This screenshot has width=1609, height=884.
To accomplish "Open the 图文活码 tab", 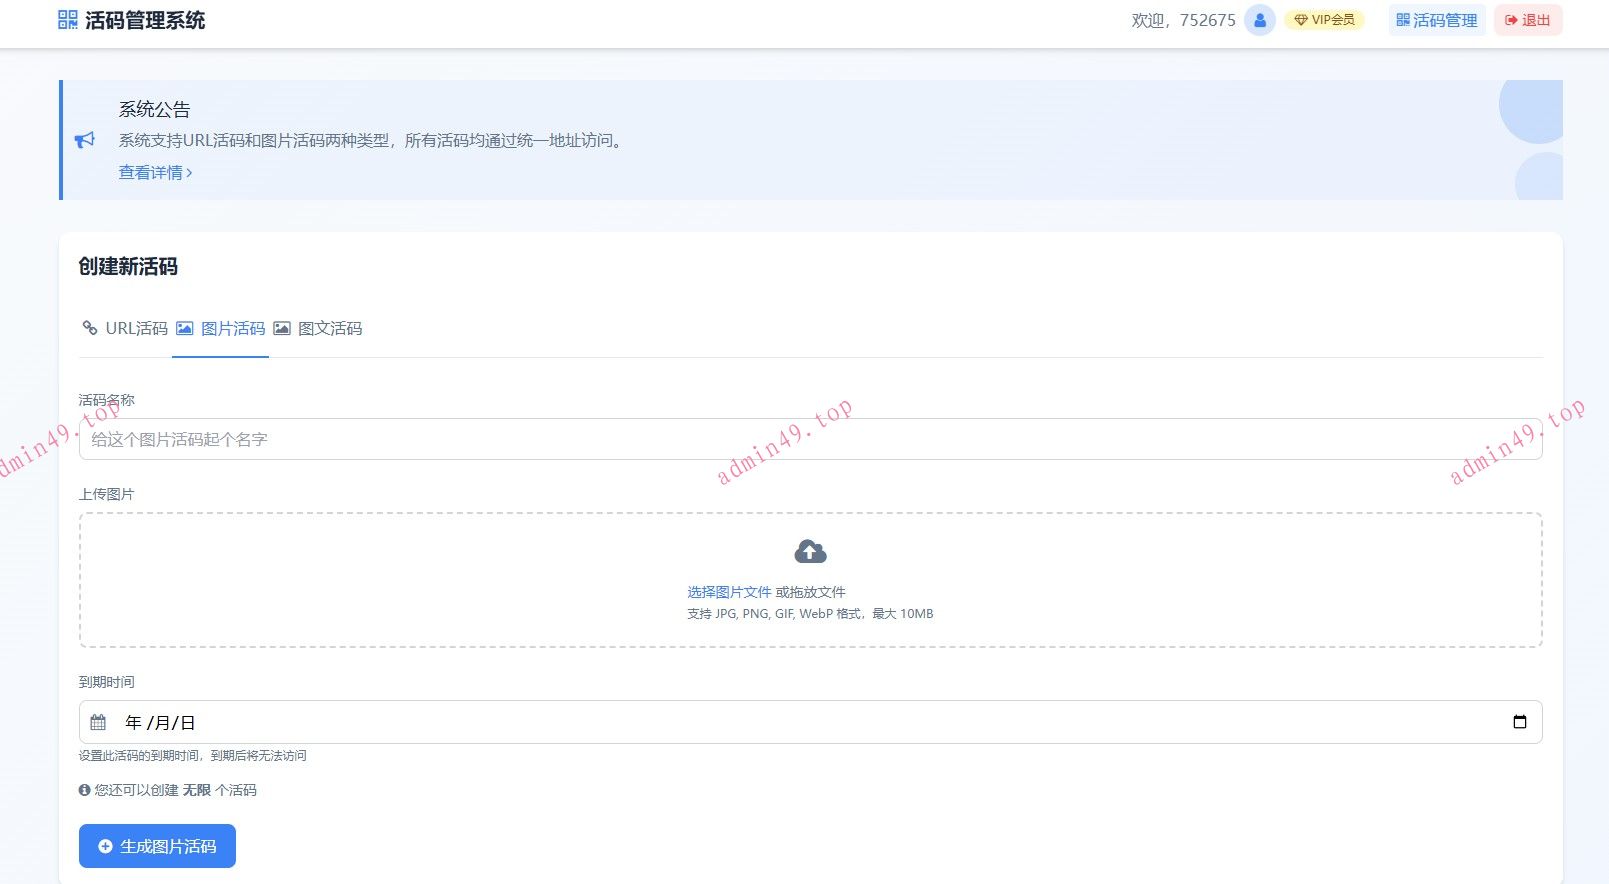I will [x=318, y=328].
